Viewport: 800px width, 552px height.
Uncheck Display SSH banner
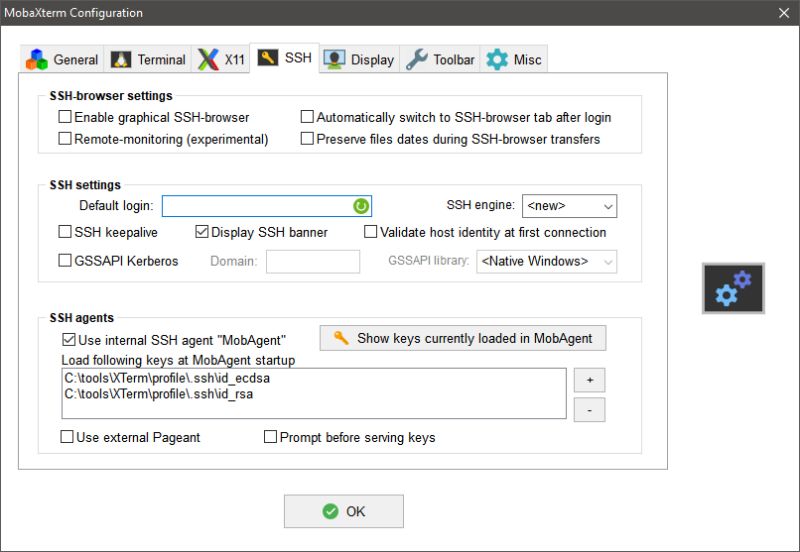point(202,232)
